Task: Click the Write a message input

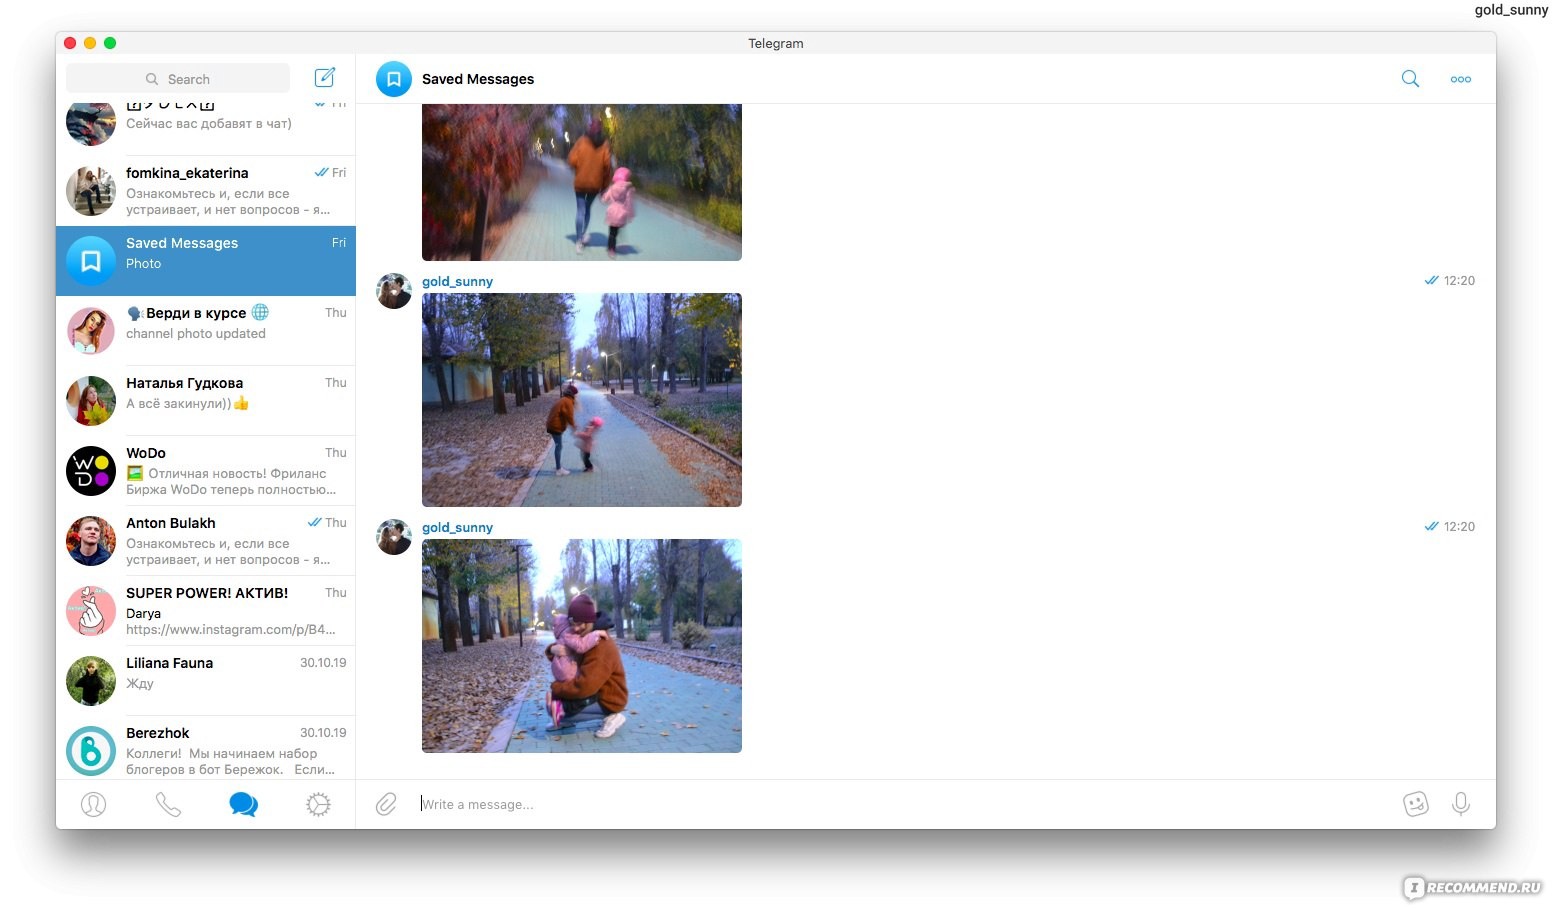Action: click(900, 804)
